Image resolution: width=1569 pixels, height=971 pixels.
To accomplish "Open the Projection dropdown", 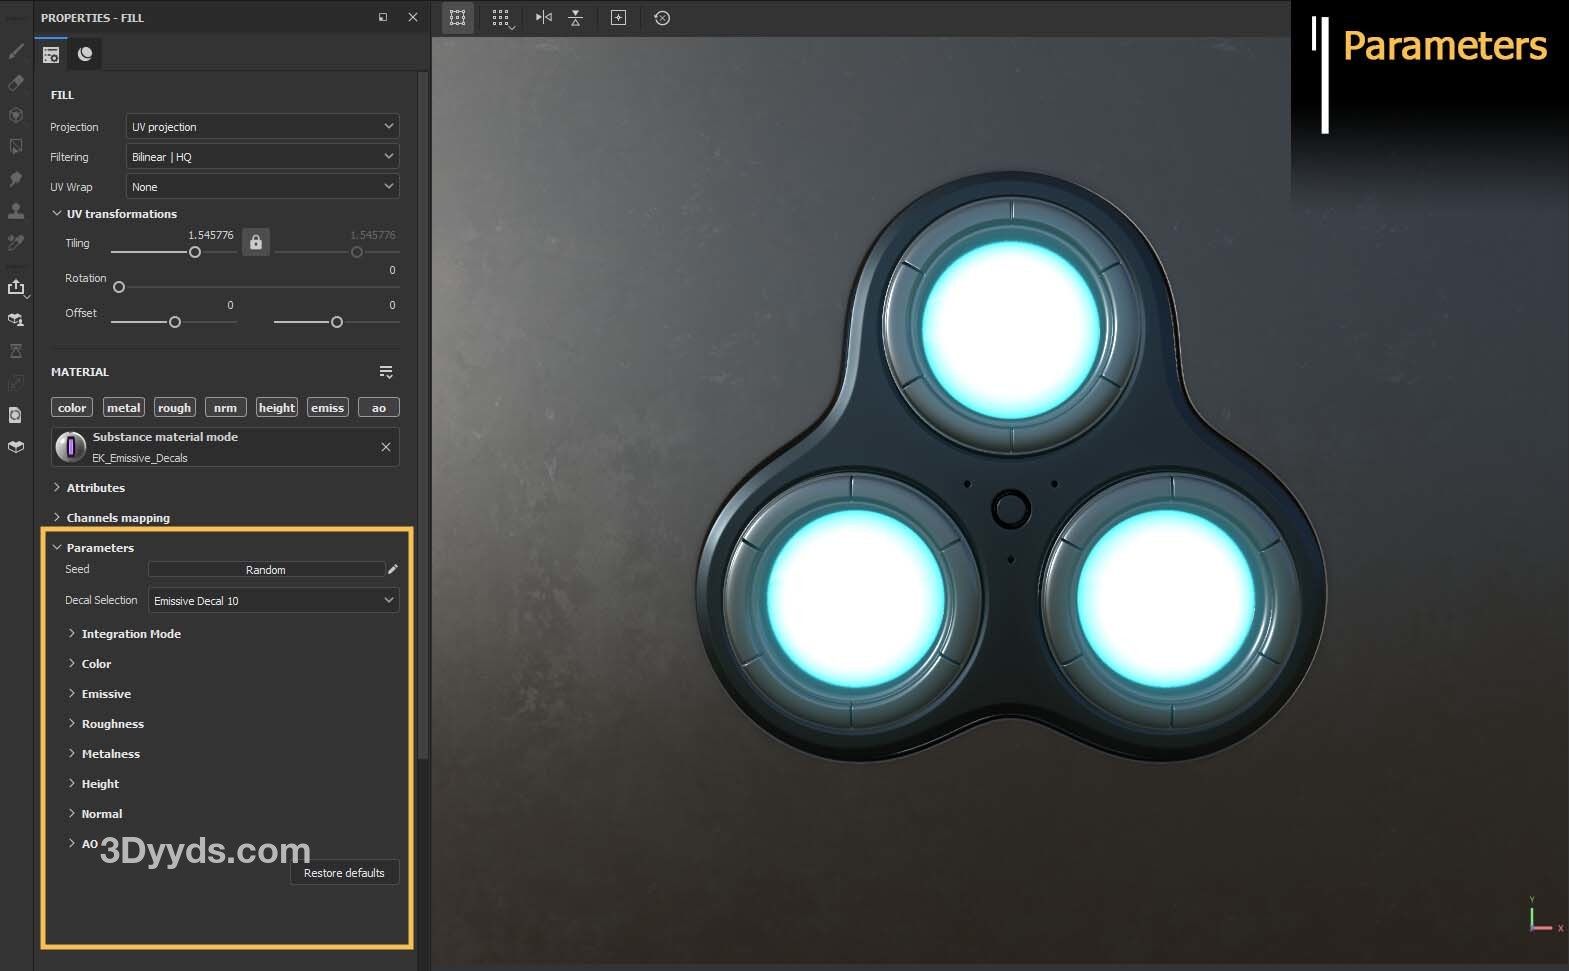I will (262, 127).
